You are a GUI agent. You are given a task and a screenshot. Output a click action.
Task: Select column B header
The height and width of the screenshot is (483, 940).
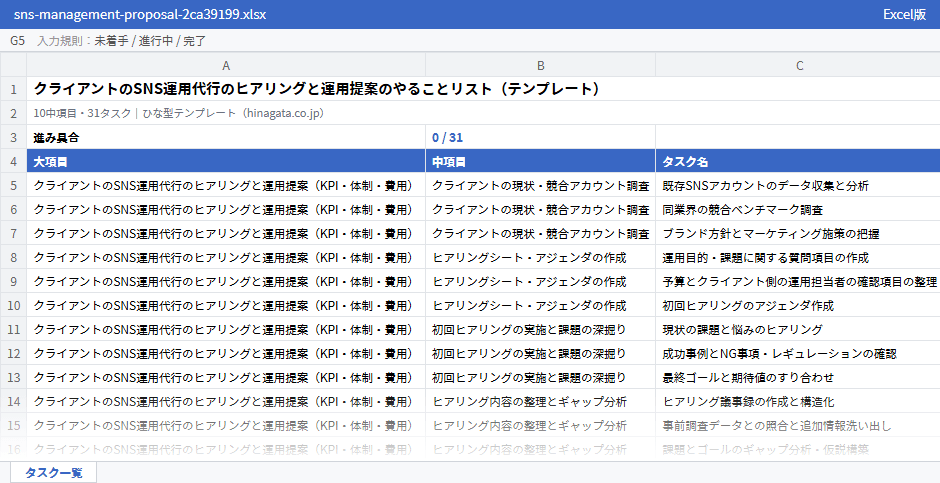pos(540,65)
